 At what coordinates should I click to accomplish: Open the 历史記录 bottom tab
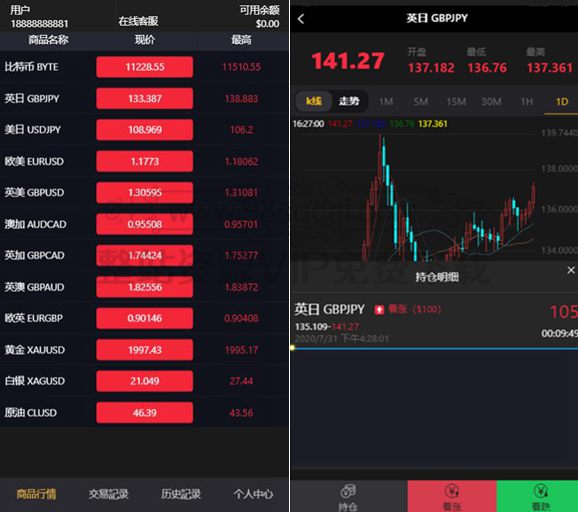tap(181, 494)
